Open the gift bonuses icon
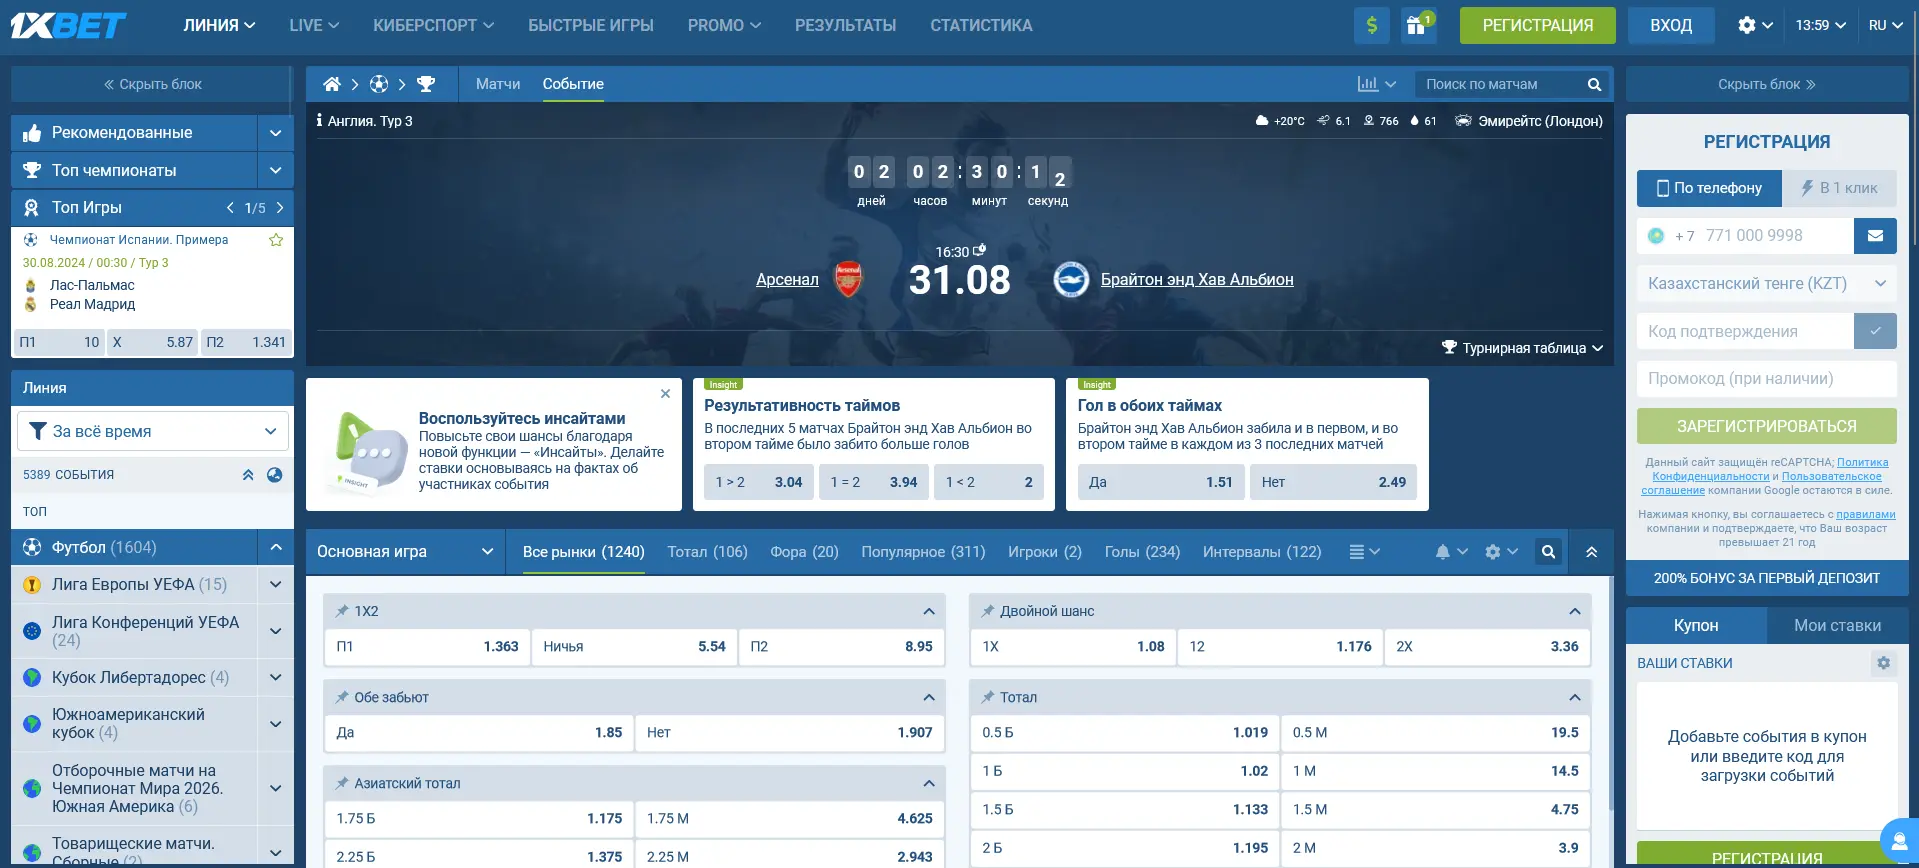The width and height of the screenshot is (1919, 868). tap(1418, 25)
